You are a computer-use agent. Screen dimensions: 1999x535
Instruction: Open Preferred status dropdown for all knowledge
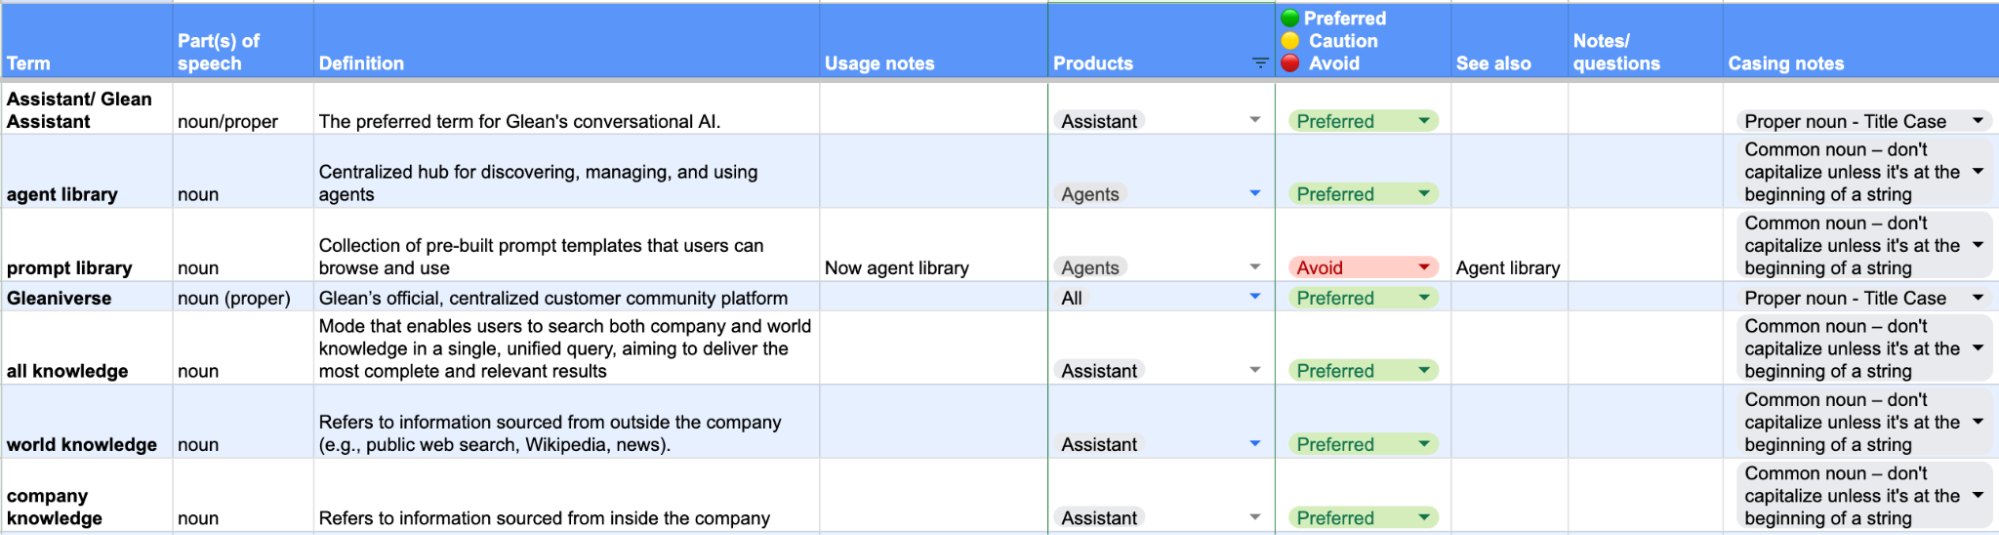tap(1363, 371)
